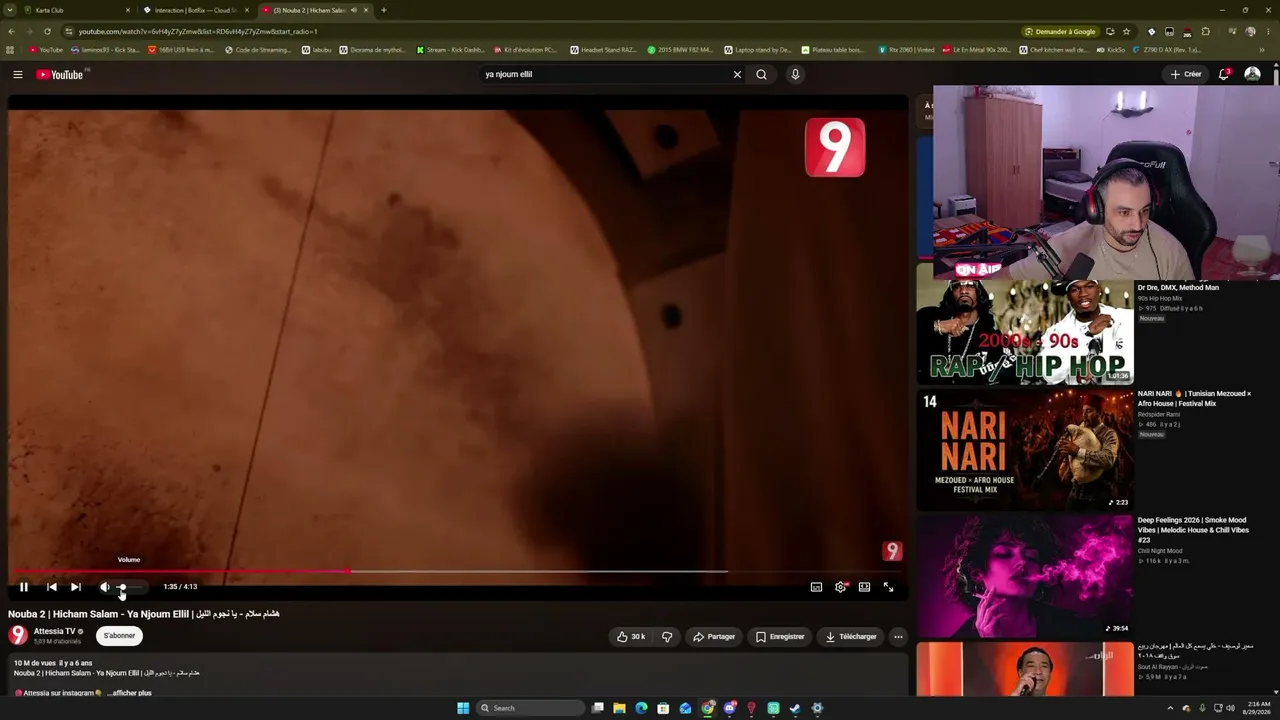Image resolution: width=1280 pixels, height=720 pixels.
Task: Skip to the next video
Action: pos(76,587)
